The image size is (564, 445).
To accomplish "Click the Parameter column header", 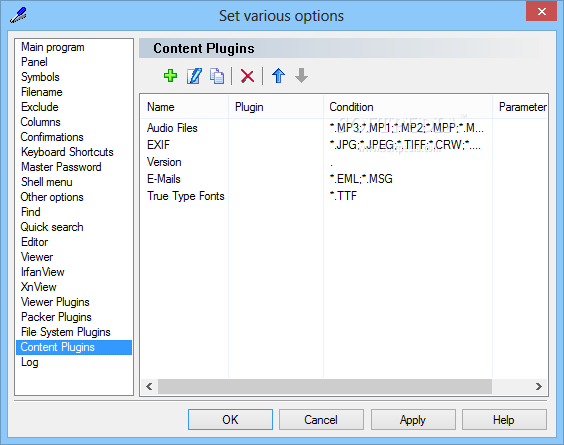I will pos(520,107).
